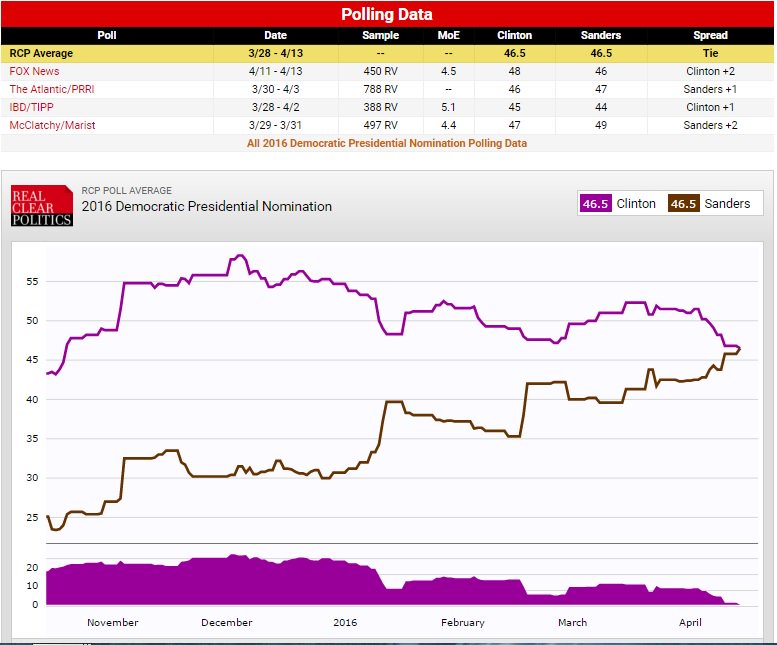Click the 2016 Democratic Presidential Nomination chart title

(x=207, y=206)
